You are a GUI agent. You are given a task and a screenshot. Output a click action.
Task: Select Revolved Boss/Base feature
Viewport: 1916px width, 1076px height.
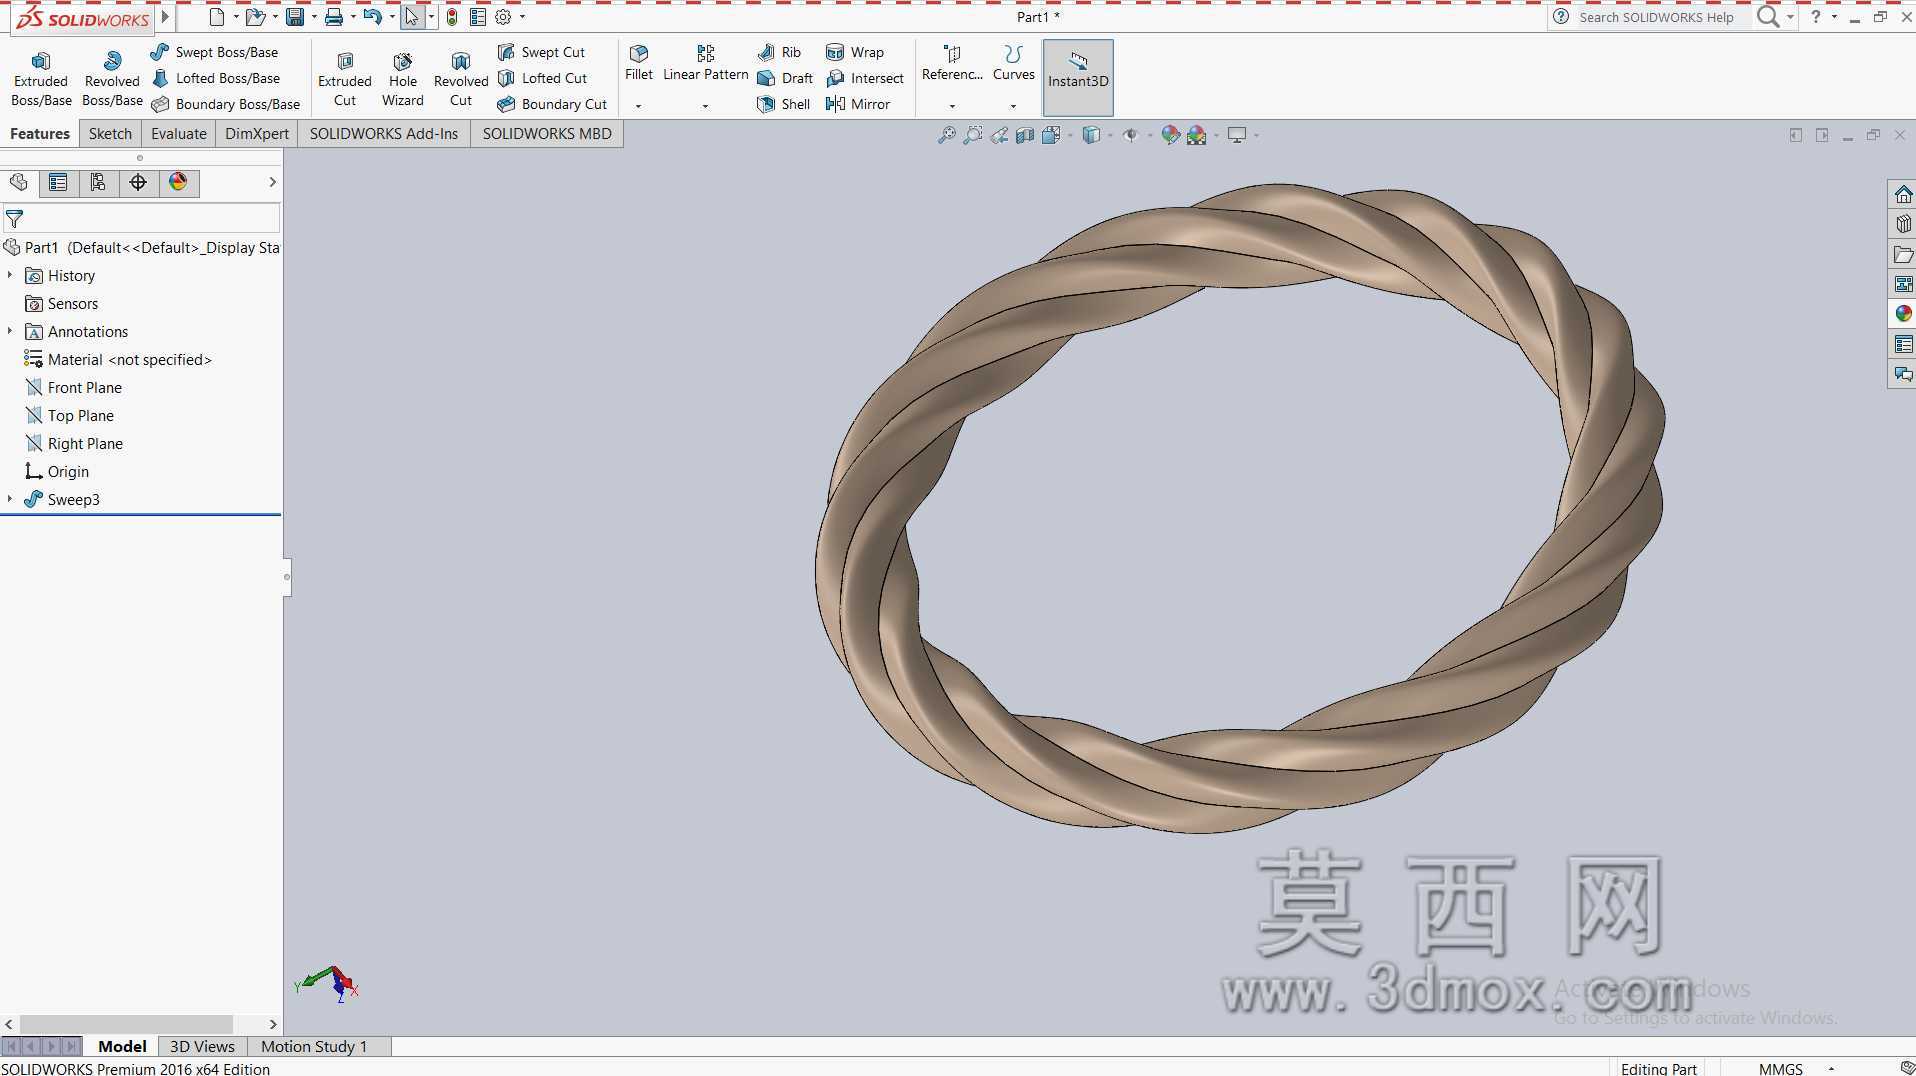coord(112,78)
